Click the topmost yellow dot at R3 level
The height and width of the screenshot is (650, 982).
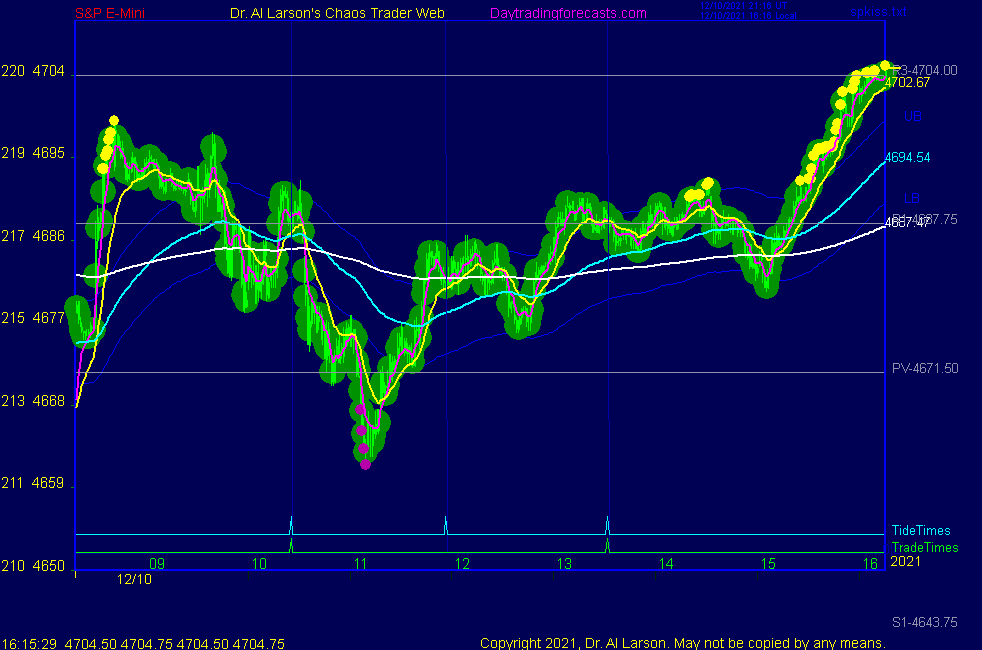(885, 65)
